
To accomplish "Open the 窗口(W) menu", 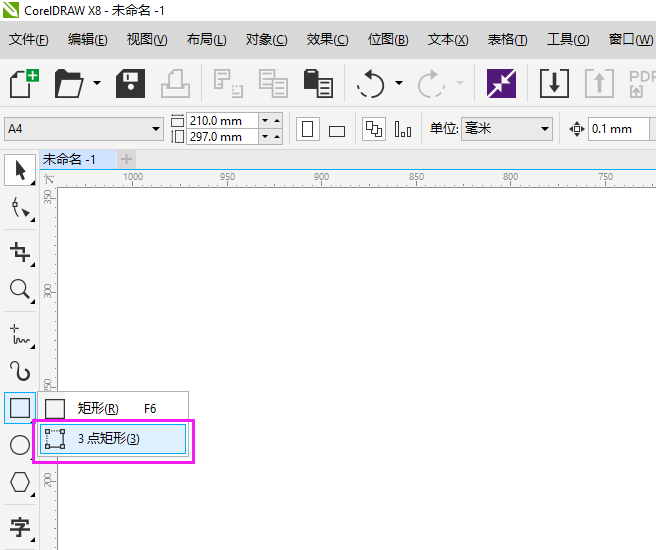I will coord(630,40).
